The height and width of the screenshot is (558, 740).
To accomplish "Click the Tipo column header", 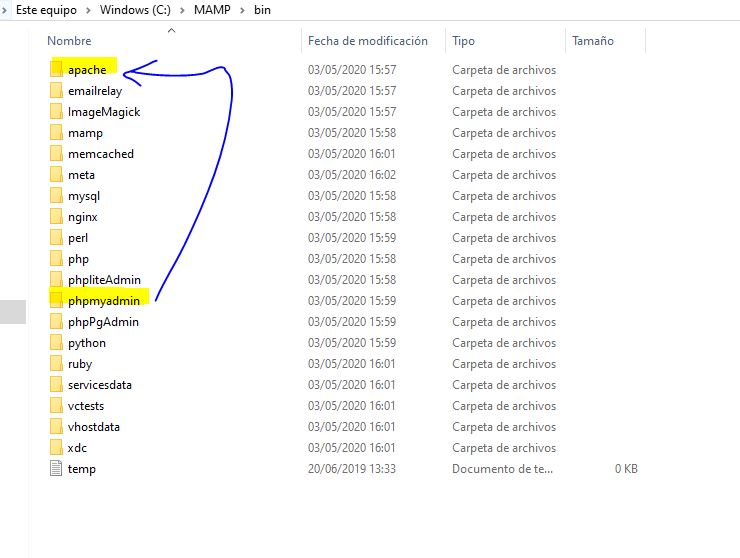I will (463, 41).
